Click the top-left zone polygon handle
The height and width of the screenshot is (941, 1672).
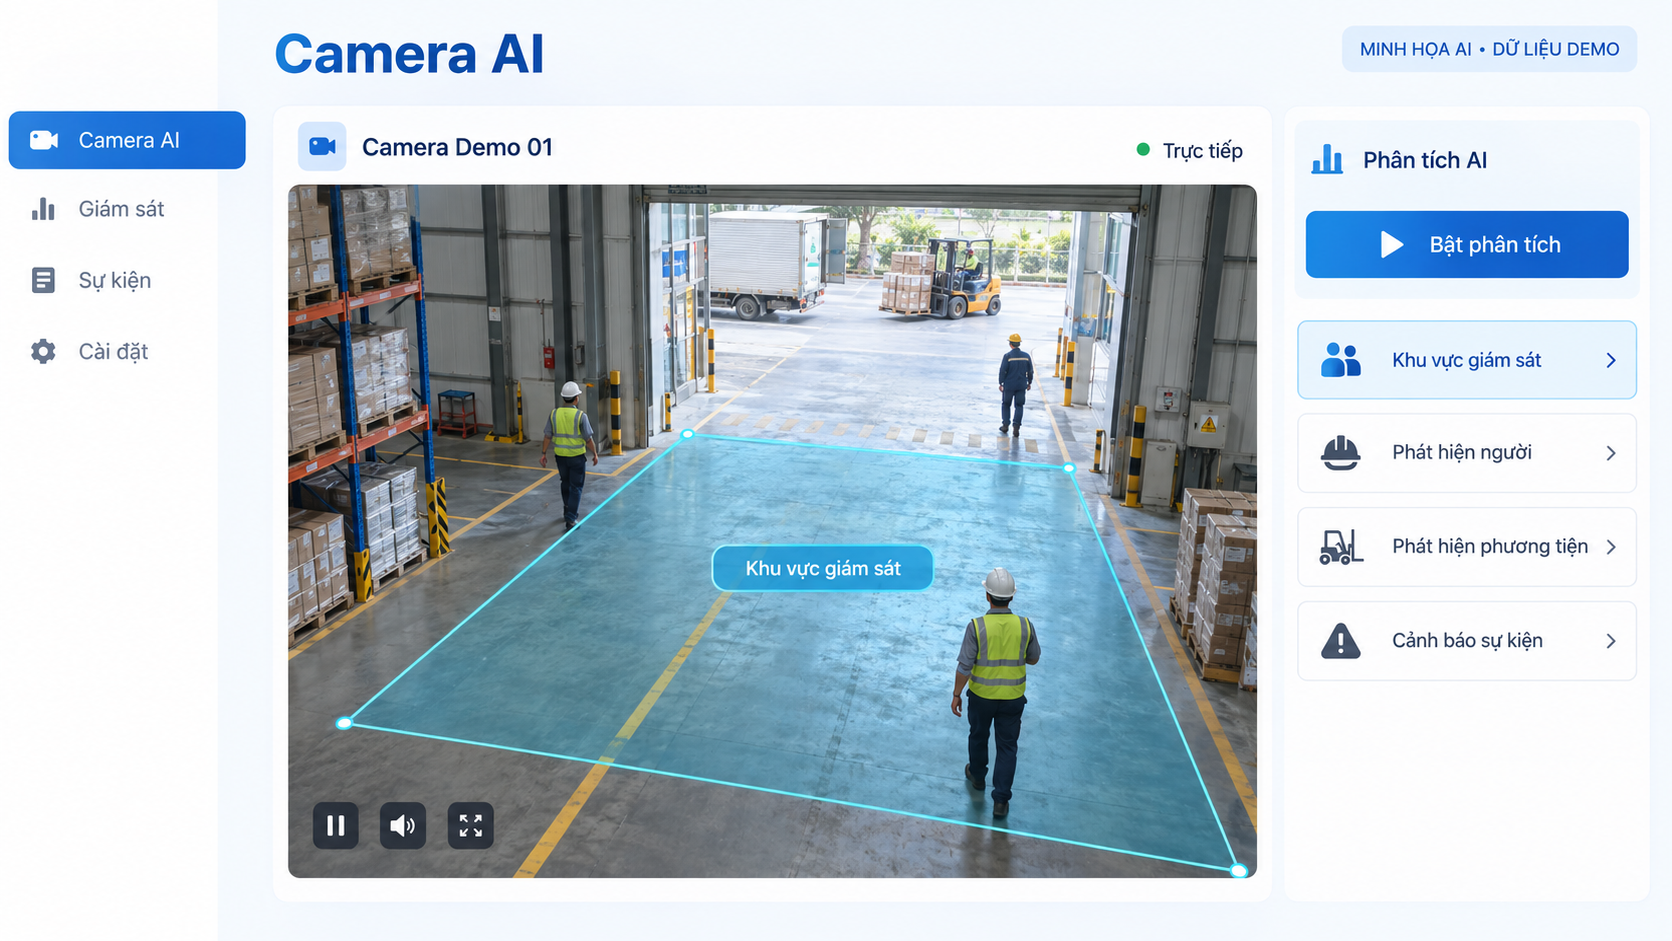[688, 434]
